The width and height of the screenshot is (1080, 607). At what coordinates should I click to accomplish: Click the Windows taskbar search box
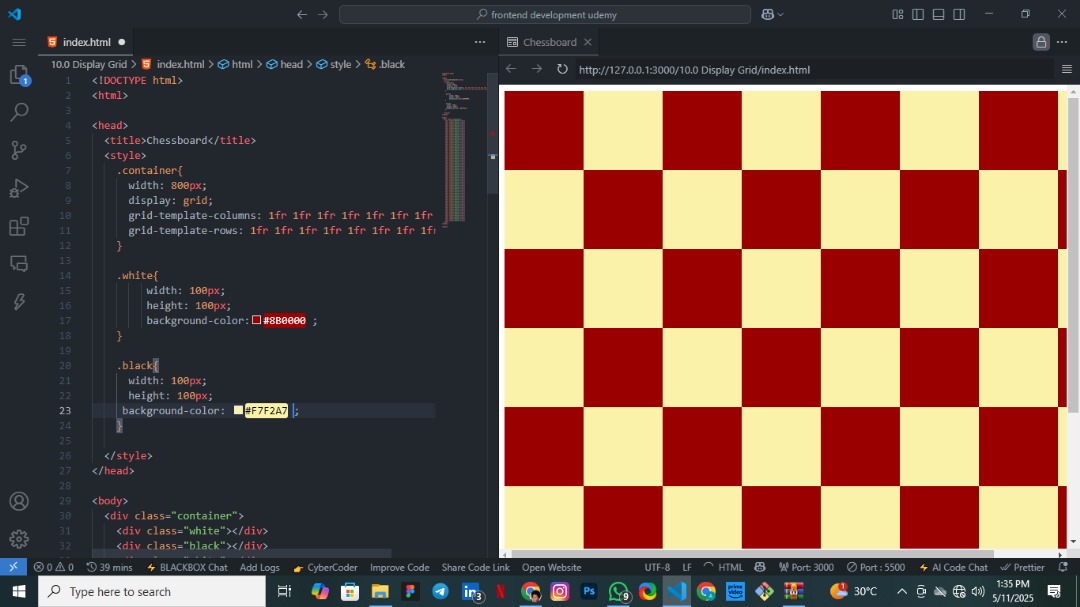pyautogui.click(x=152, y=591)
